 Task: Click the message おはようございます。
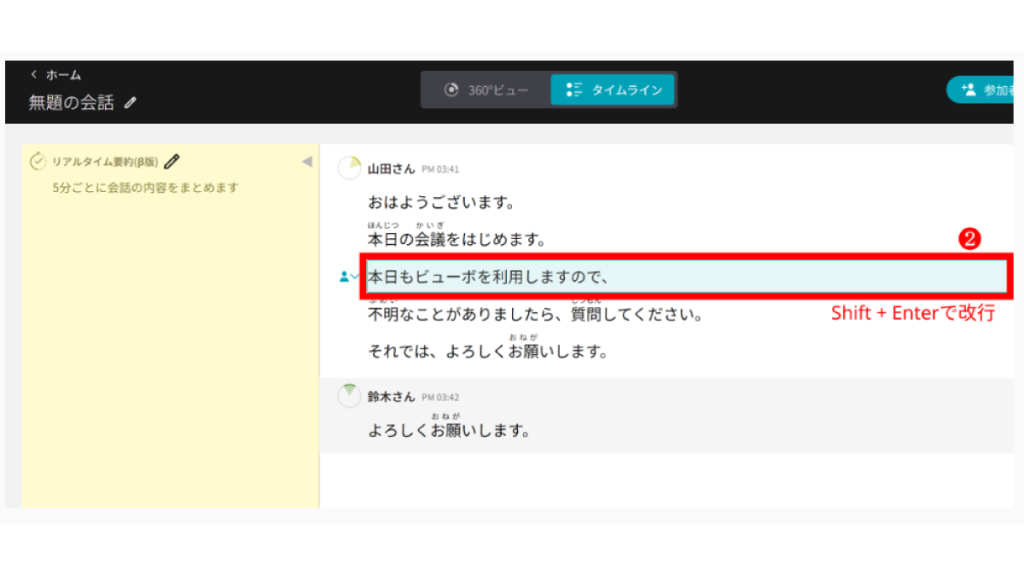(x=441, y=203)
